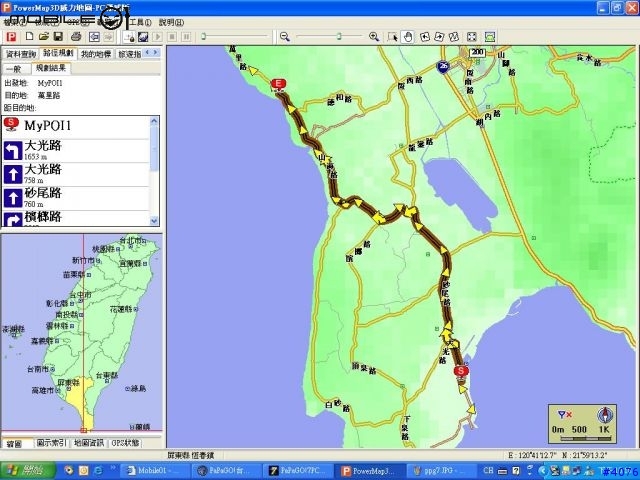Play the route simulation
This screenshot has height=480, width=640.
158,37
